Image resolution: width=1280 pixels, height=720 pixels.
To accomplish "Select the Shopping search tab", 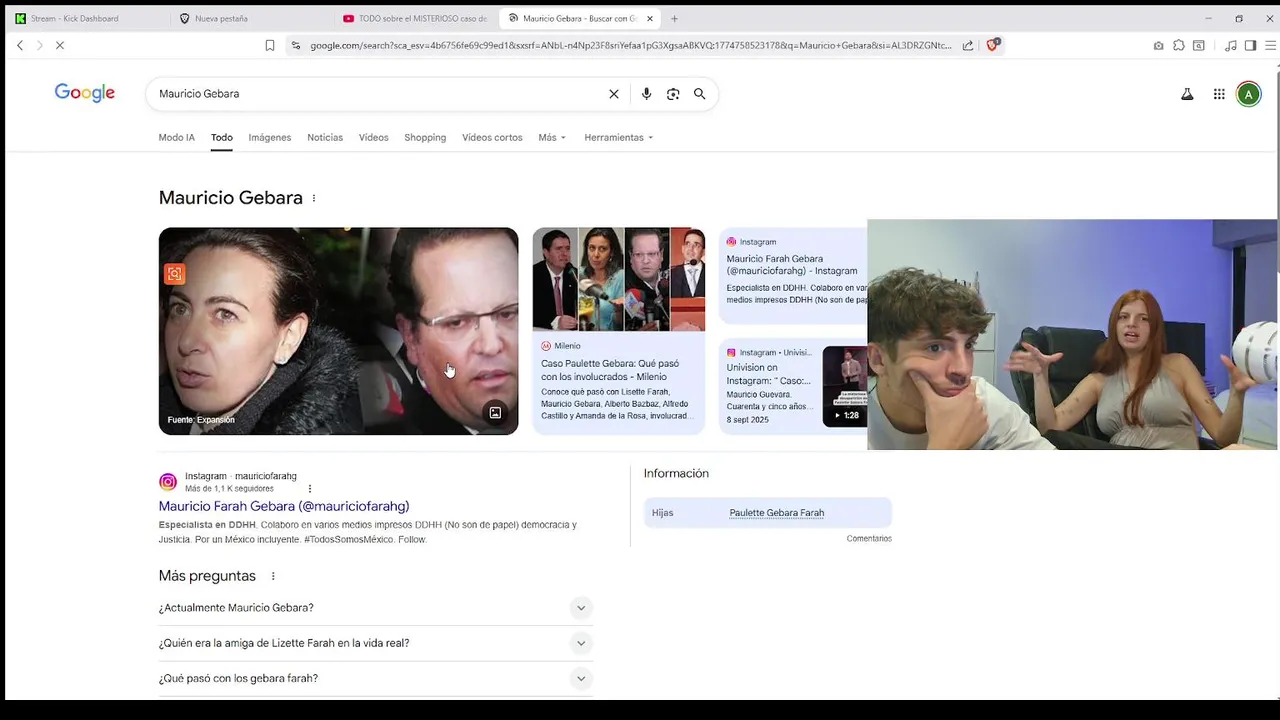I will (x=425, y=137).
